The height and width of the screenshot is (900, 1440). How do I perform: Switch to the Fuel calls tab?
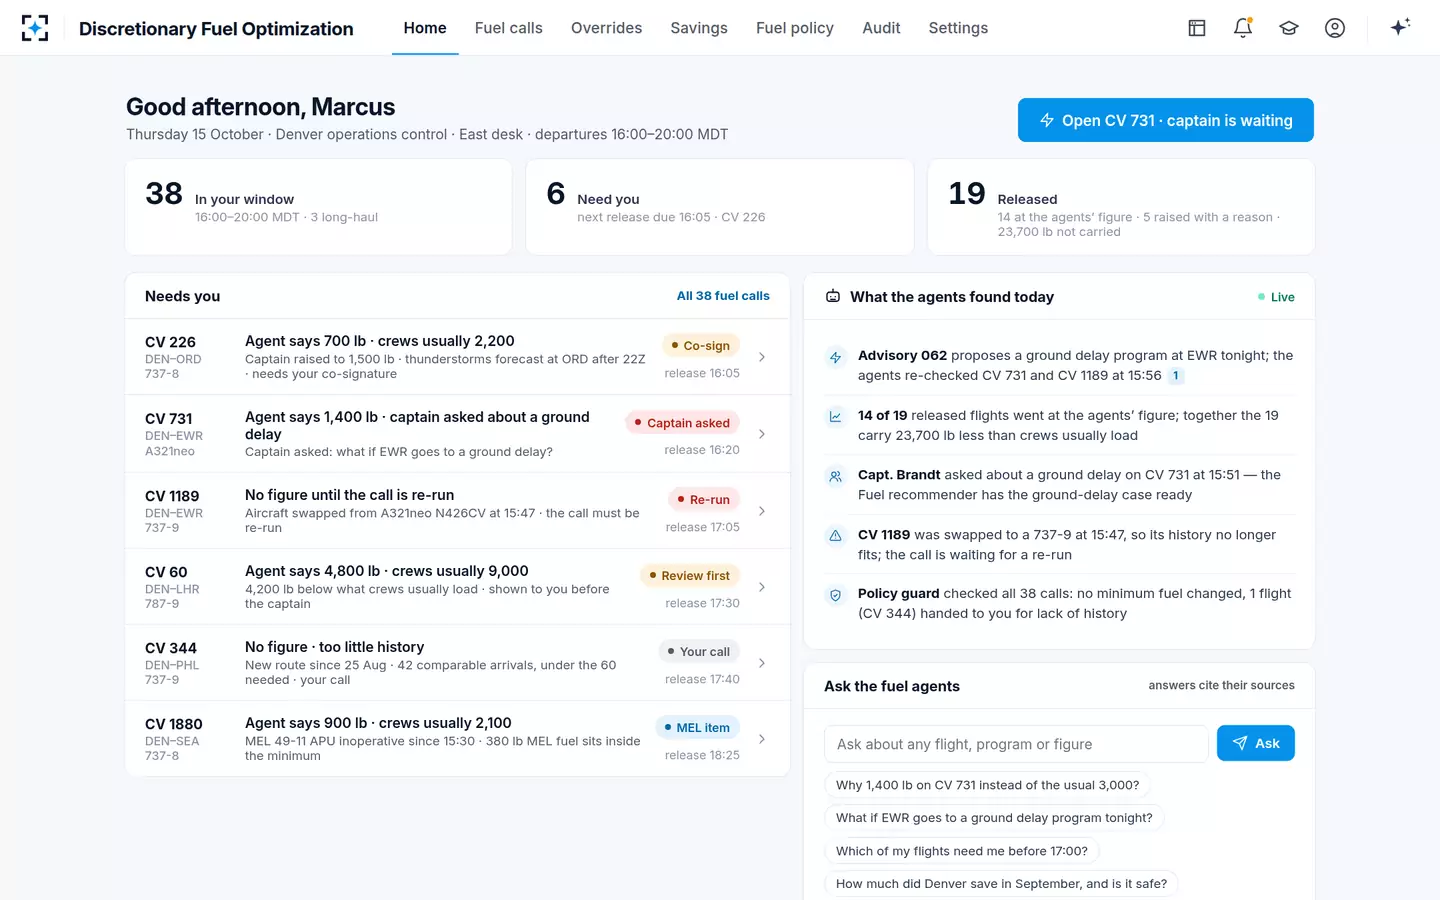(509, 28)
